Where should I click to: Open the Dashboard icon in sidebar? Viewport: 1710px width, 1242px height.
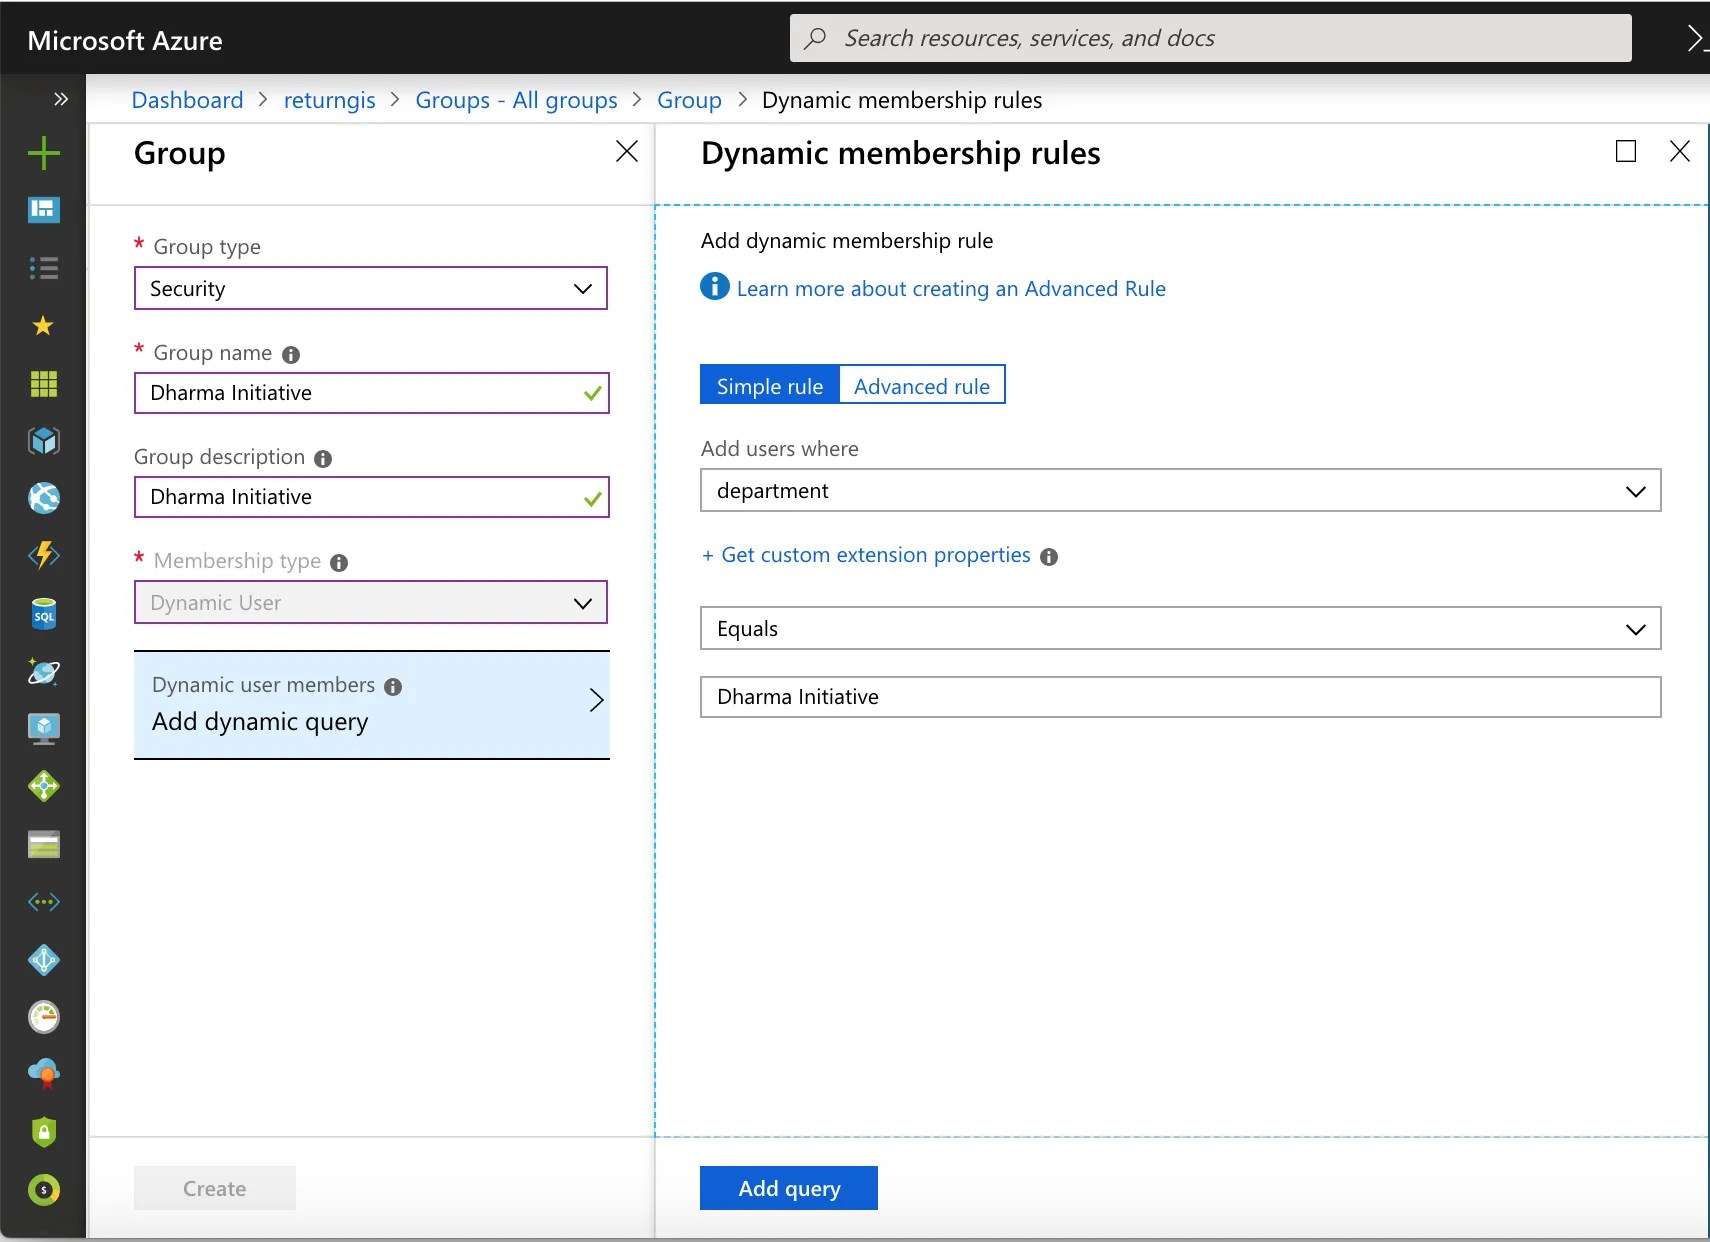point(44,210)
